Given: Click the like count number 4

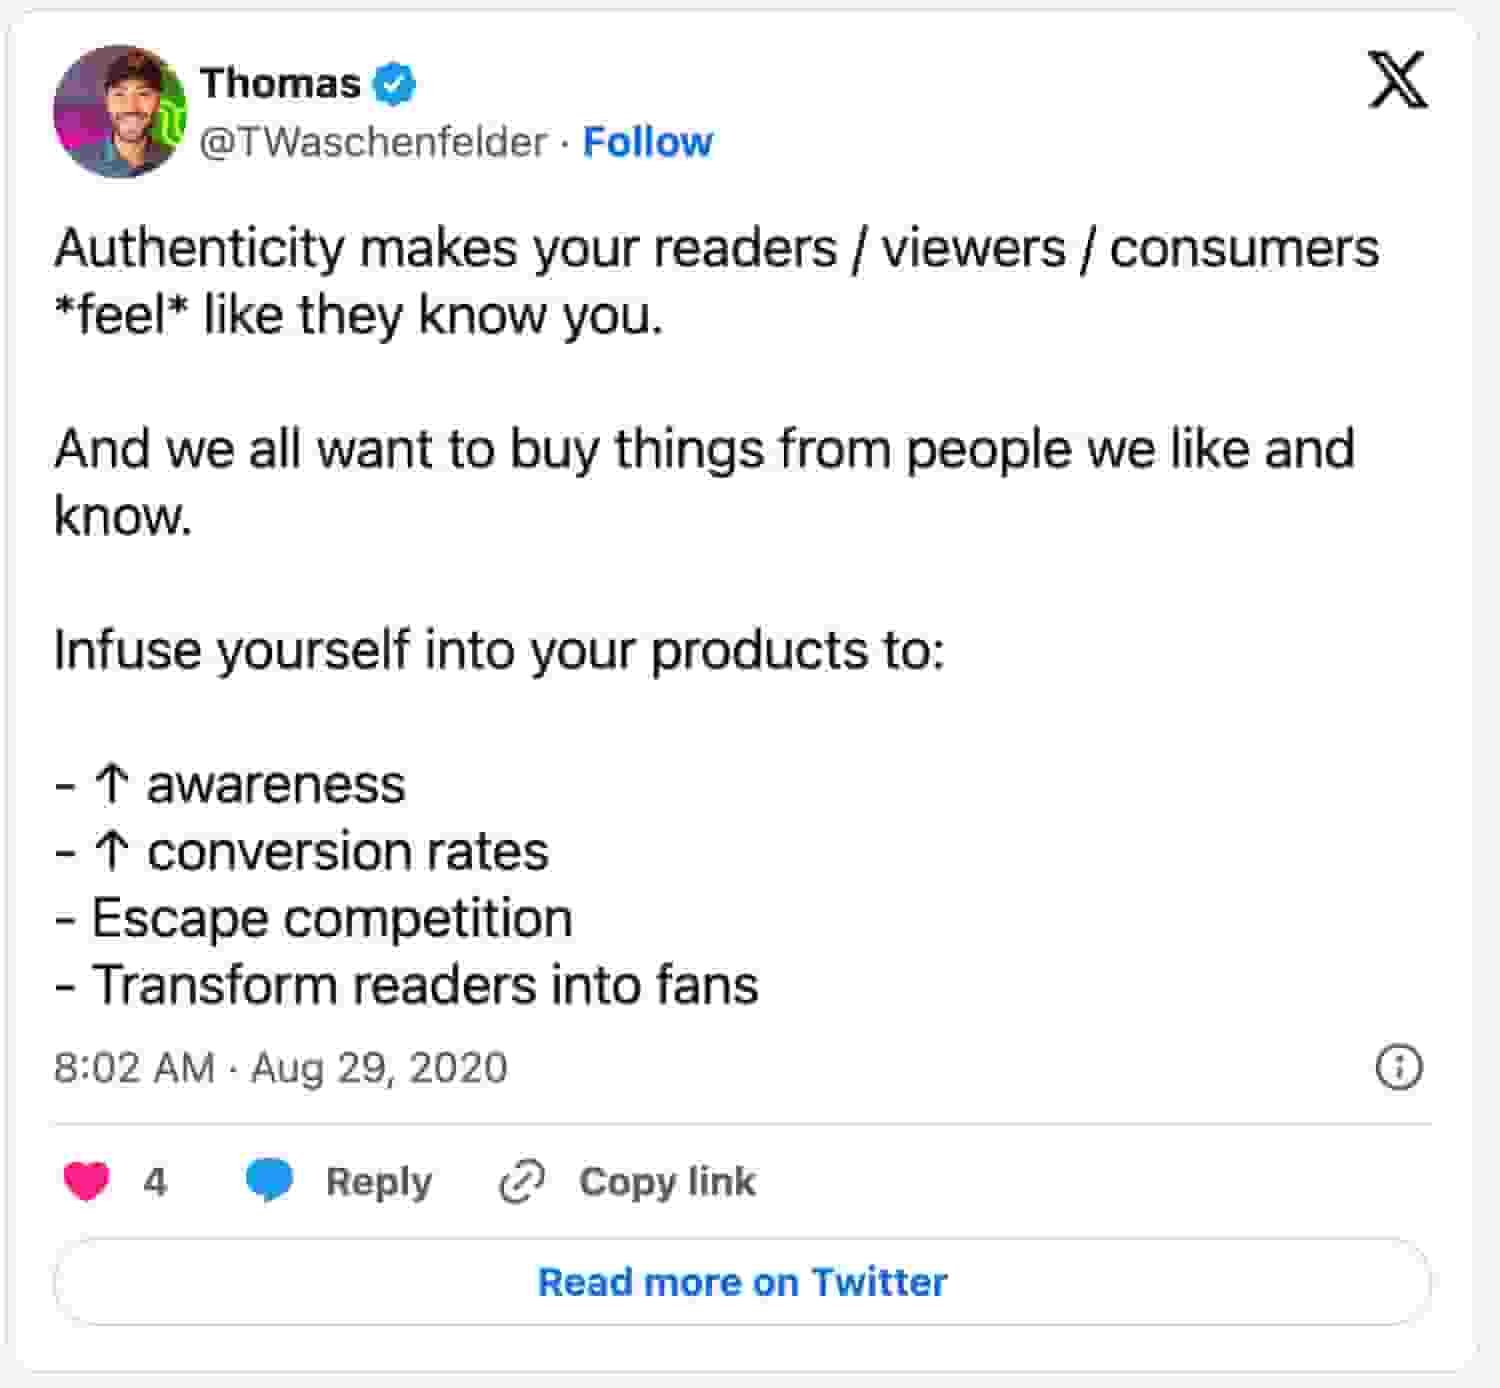Looking at the screenshot, I should (155, 1182).
